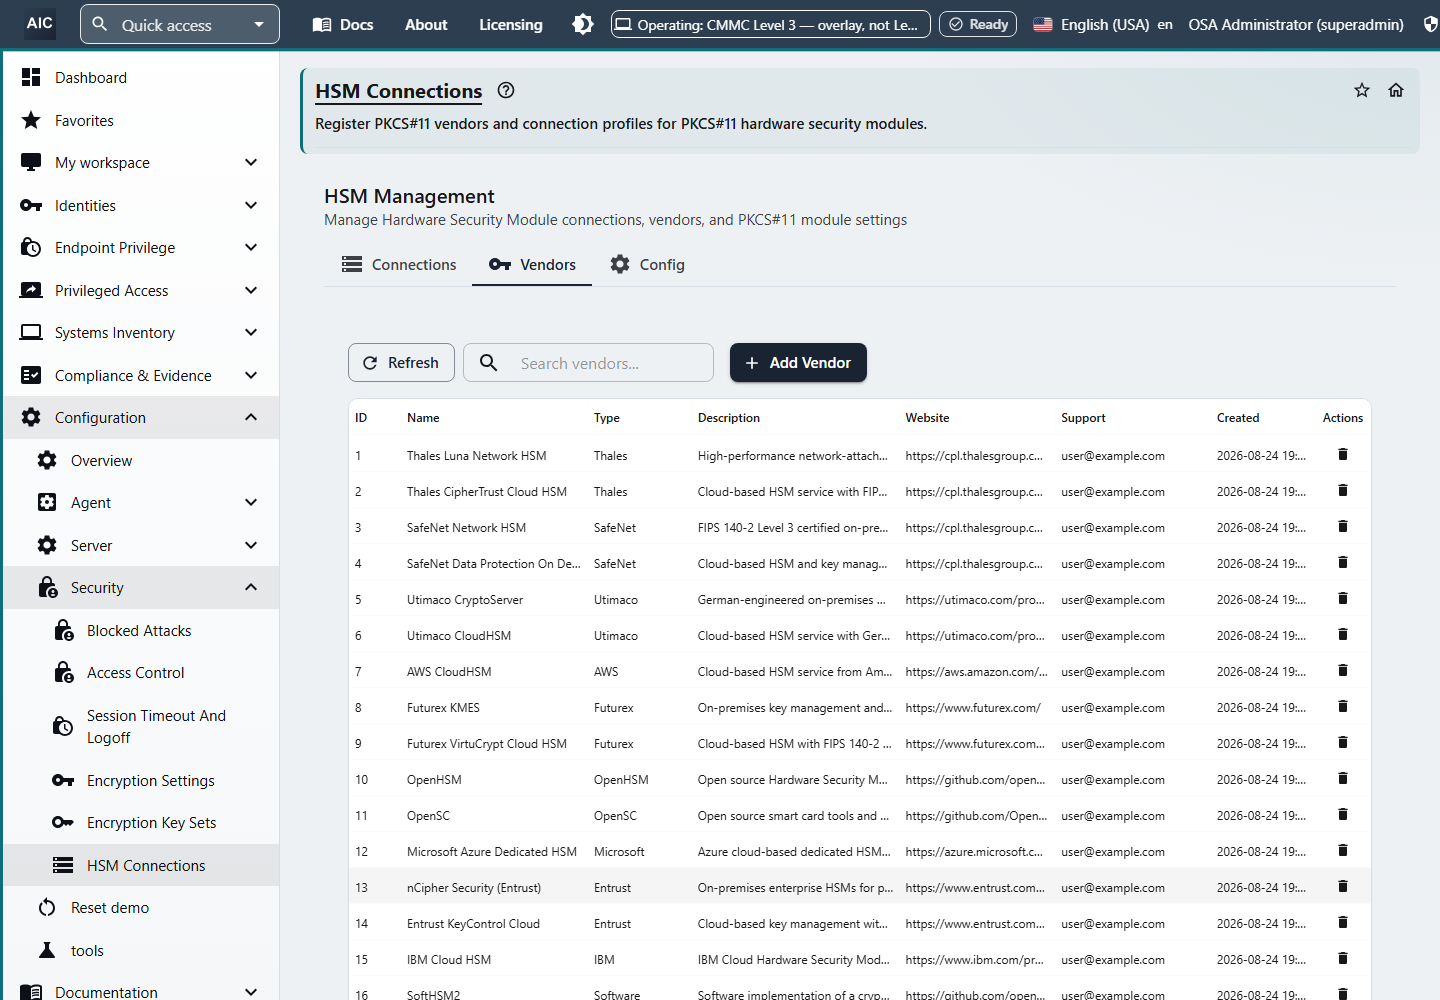This screenshot has width=1440, height=1000.
Task: Expand Privileged Access section
Action: tap(141, 290)
